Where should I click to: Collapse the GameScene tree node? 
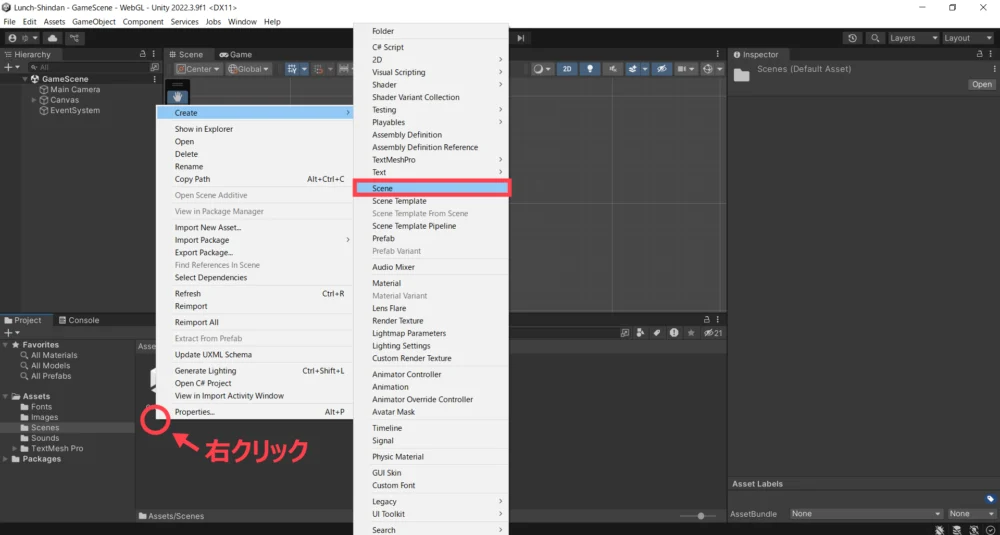(x=25, y=79)
